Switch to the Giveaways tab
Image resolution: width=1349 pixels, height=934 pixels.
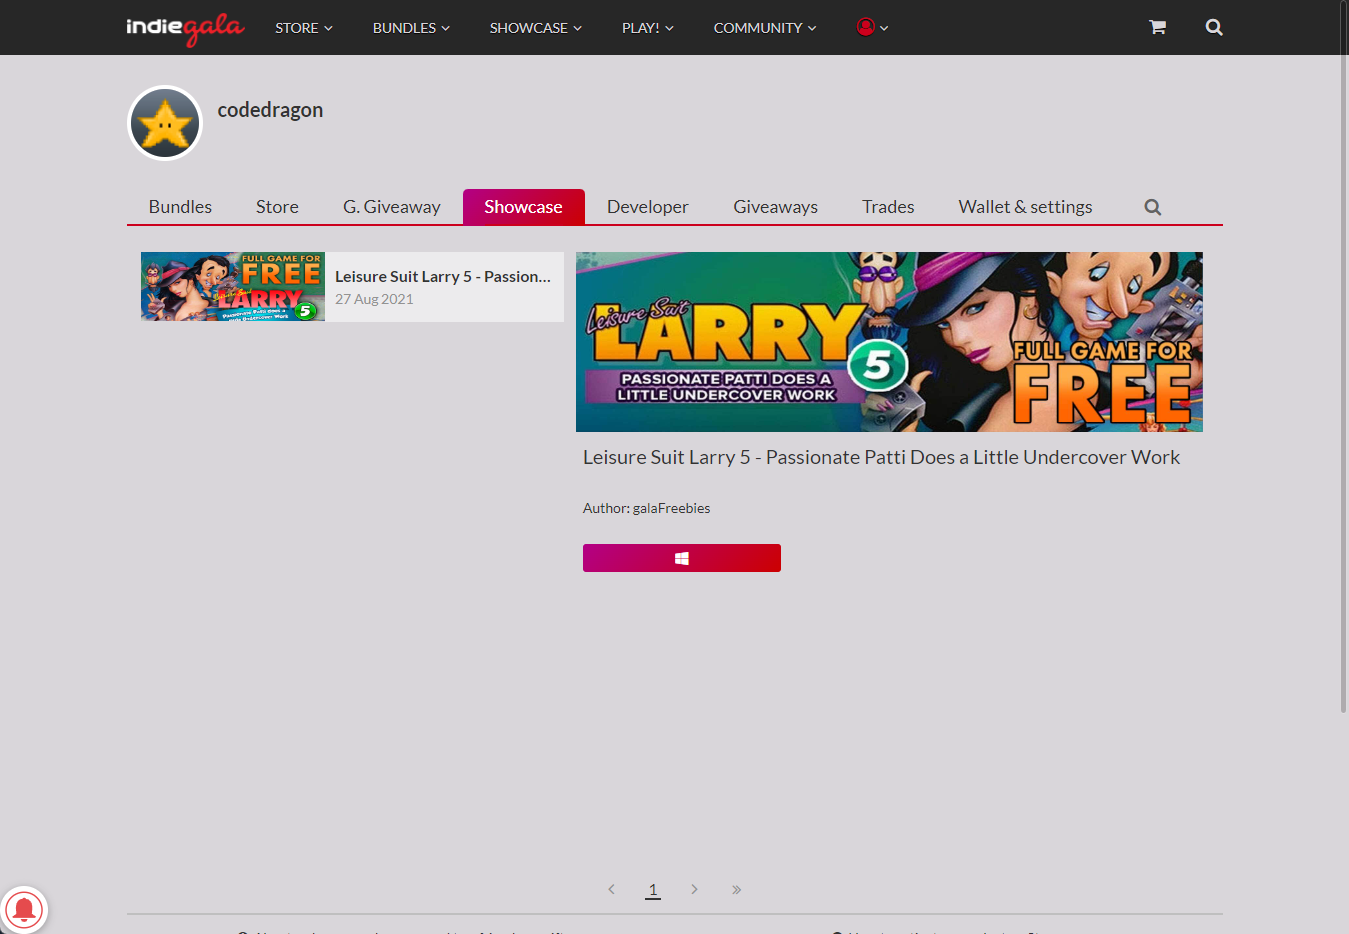coord(775,207)
